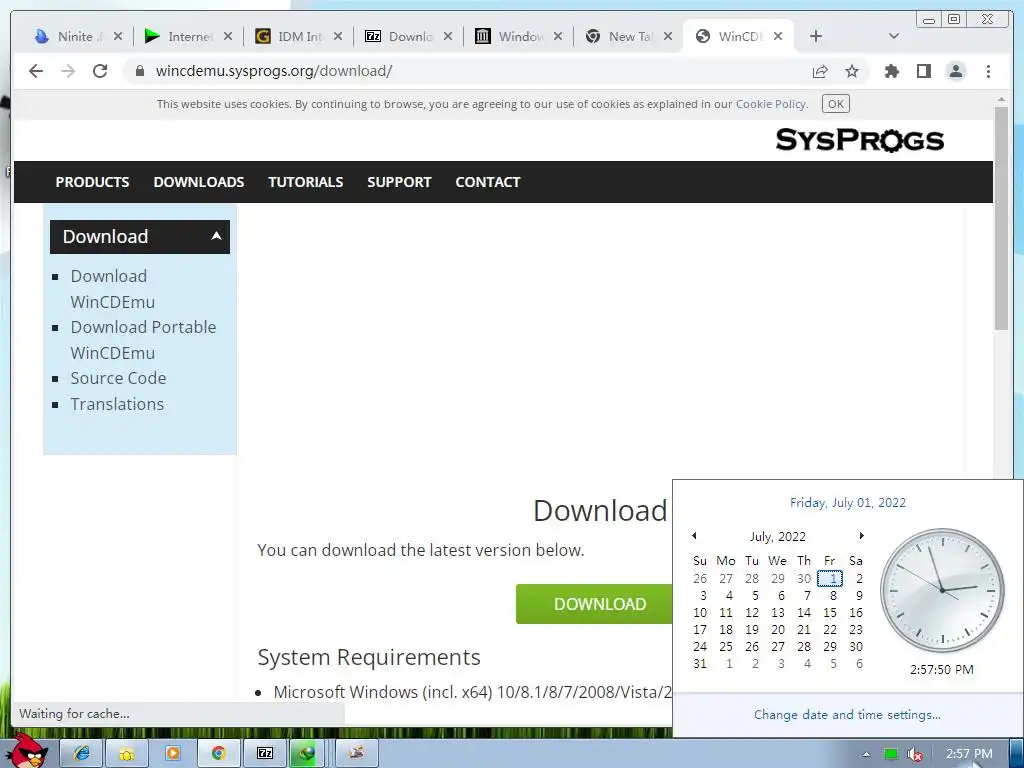This screenshot has height=768, width=1024.
Task: Share this page via the share icon
Action: point(820,71)
